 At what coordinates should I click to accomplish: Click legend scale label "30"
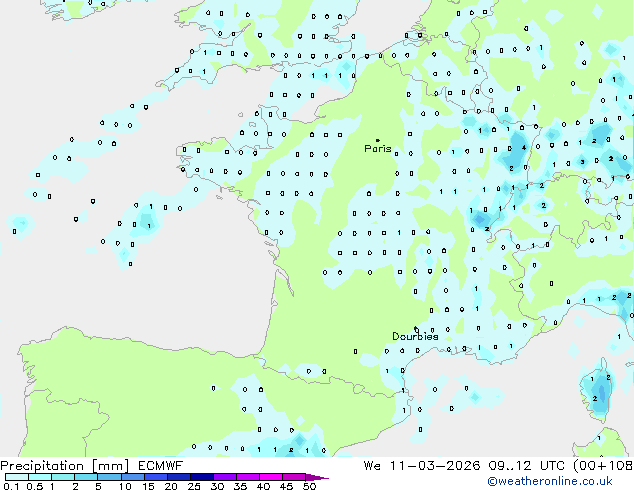(217, 486)
